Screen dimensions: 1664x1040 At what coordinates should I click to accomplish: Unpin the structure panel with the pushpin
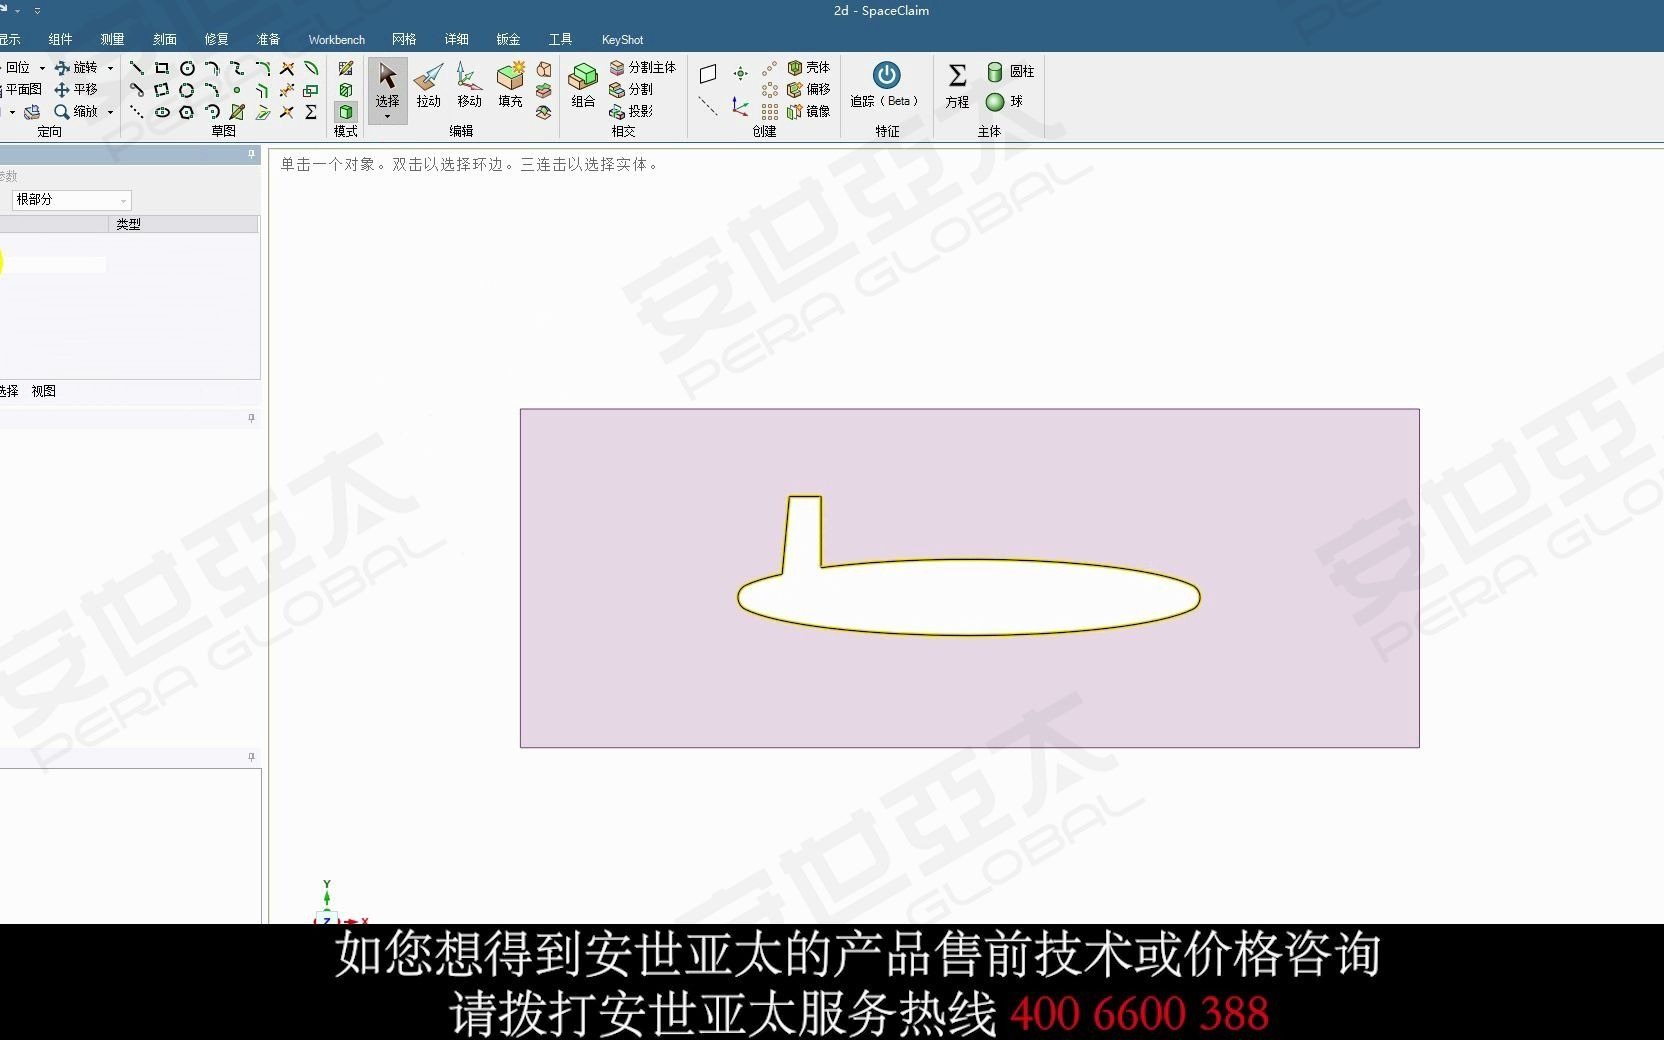coord(250,154)
